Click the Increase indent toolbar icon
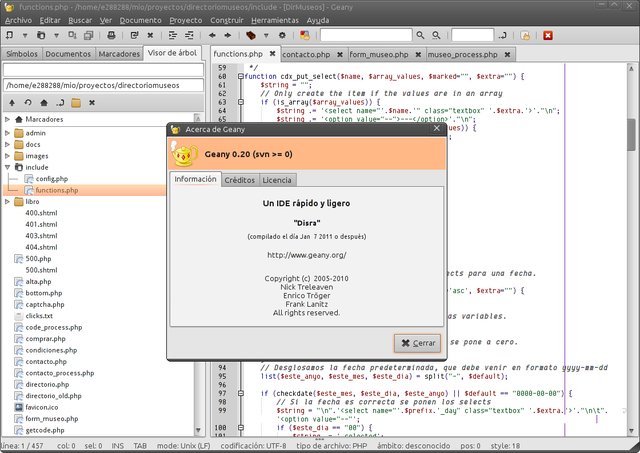Viewport: 640px width, 453px height. tap(173, 36)
